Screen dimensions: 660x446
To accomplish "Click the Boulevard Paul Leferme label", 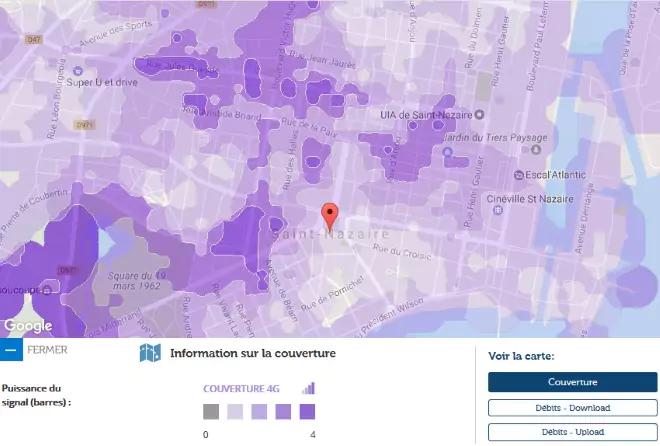I will (x=538, y=44).
